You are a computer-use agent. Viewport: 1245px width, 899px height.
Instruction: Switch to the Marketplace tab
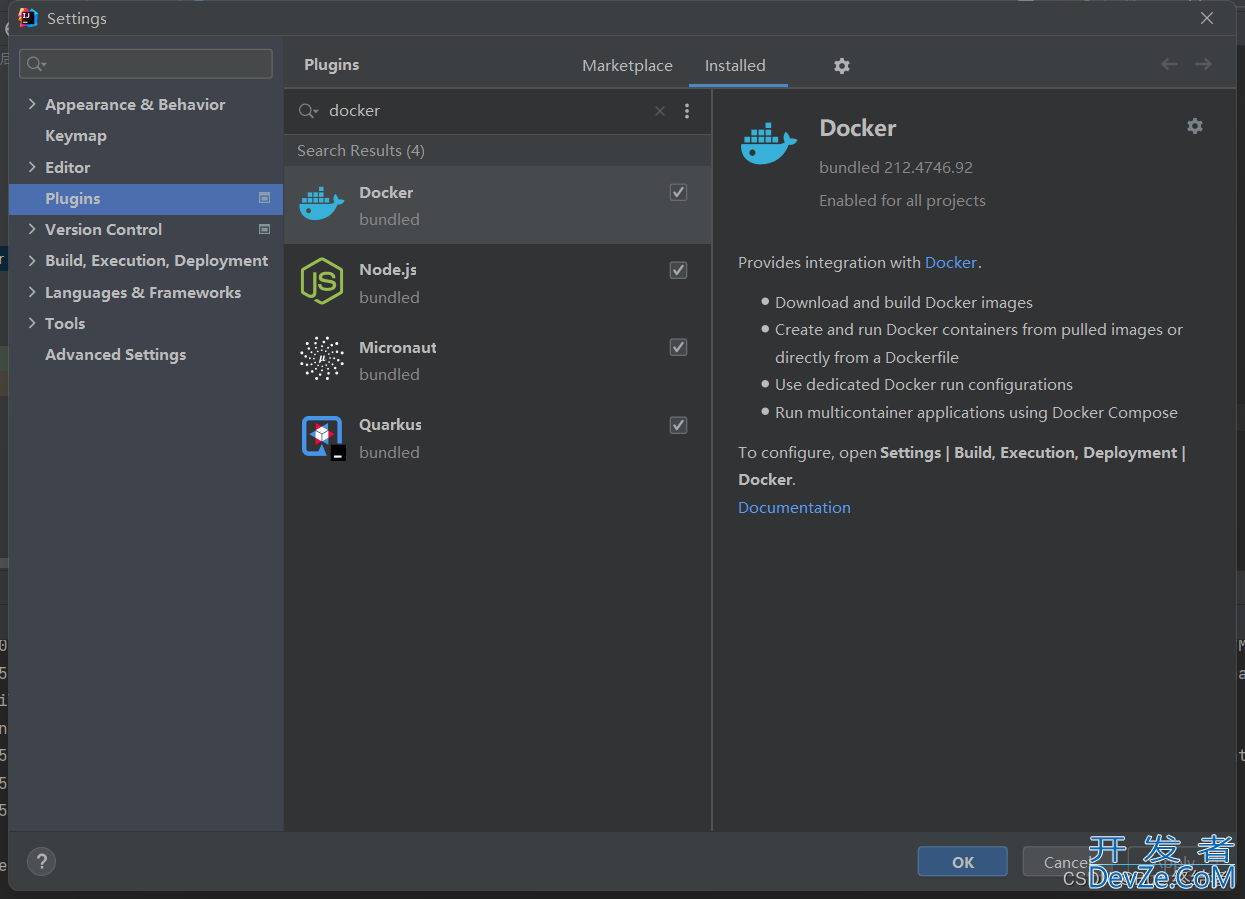[x=627, y=65]
